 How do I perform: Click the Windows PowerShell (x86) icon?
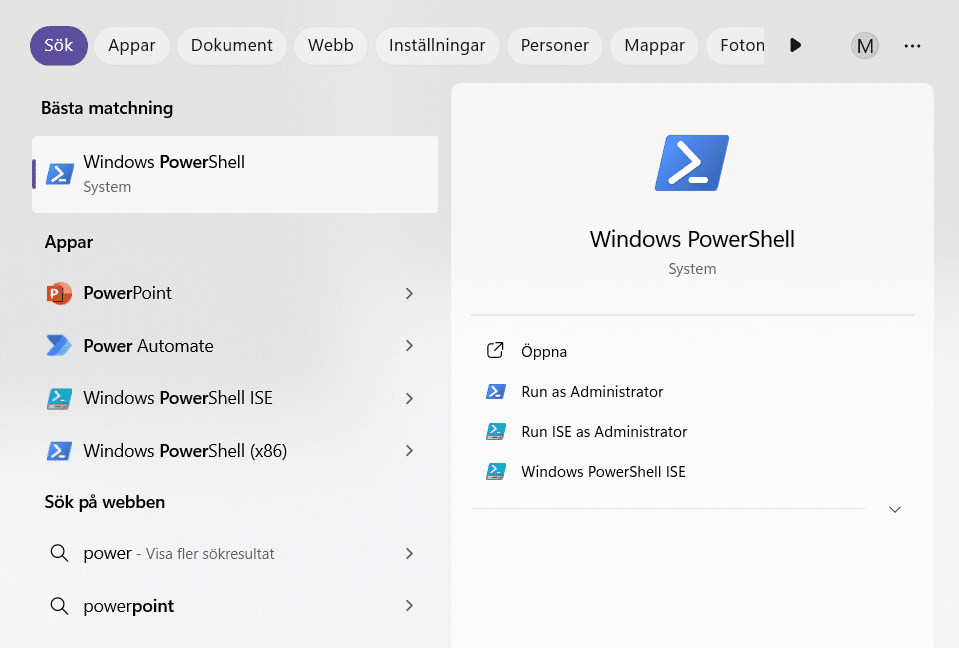click(60, 451)
